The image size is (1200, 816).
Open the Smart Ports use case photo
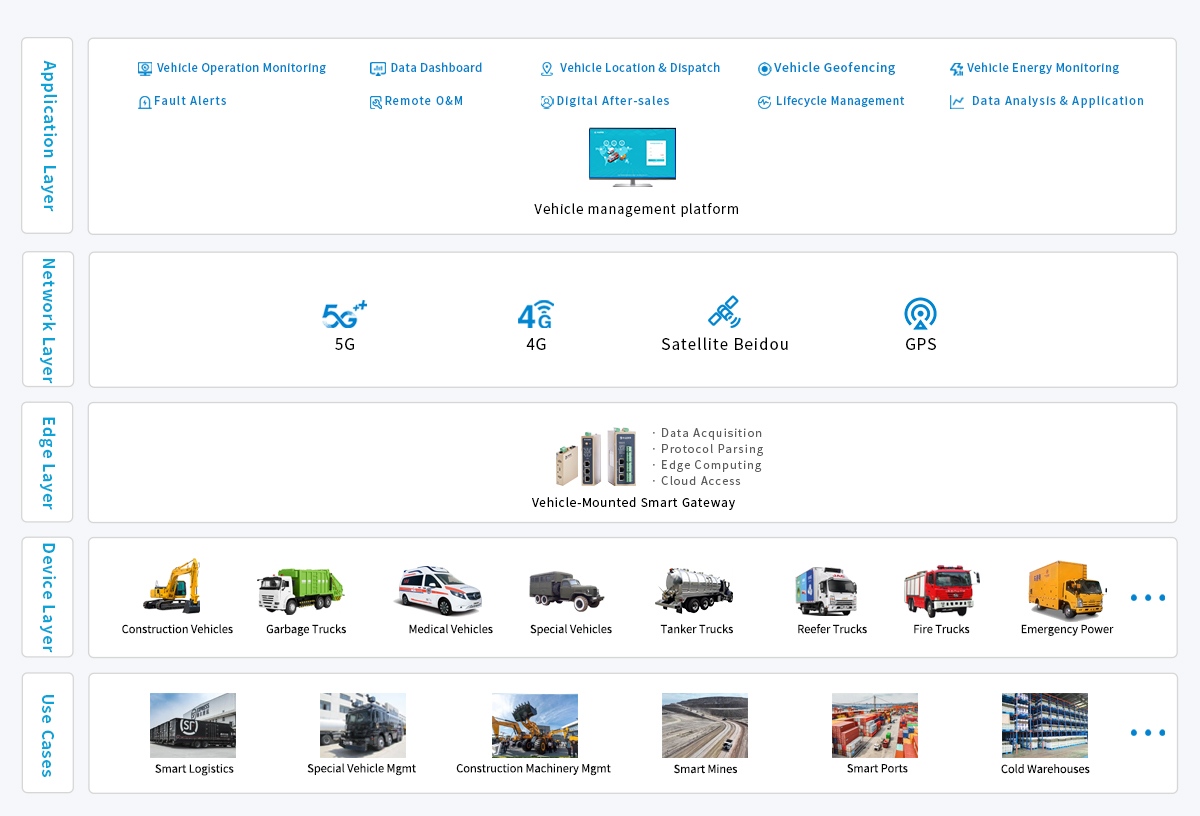click(x=874, y=725)
